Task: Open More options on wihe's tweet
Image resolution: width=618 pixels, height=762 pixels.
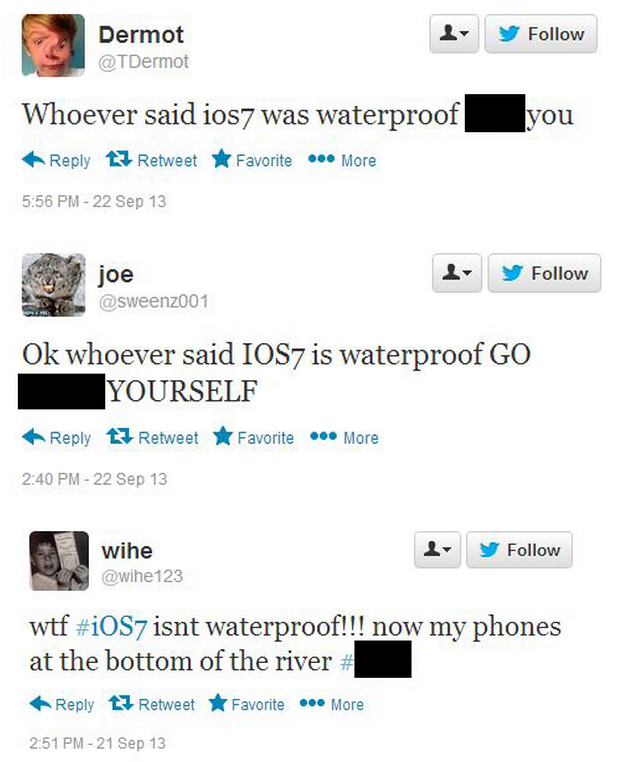Action: coord(332,704)
